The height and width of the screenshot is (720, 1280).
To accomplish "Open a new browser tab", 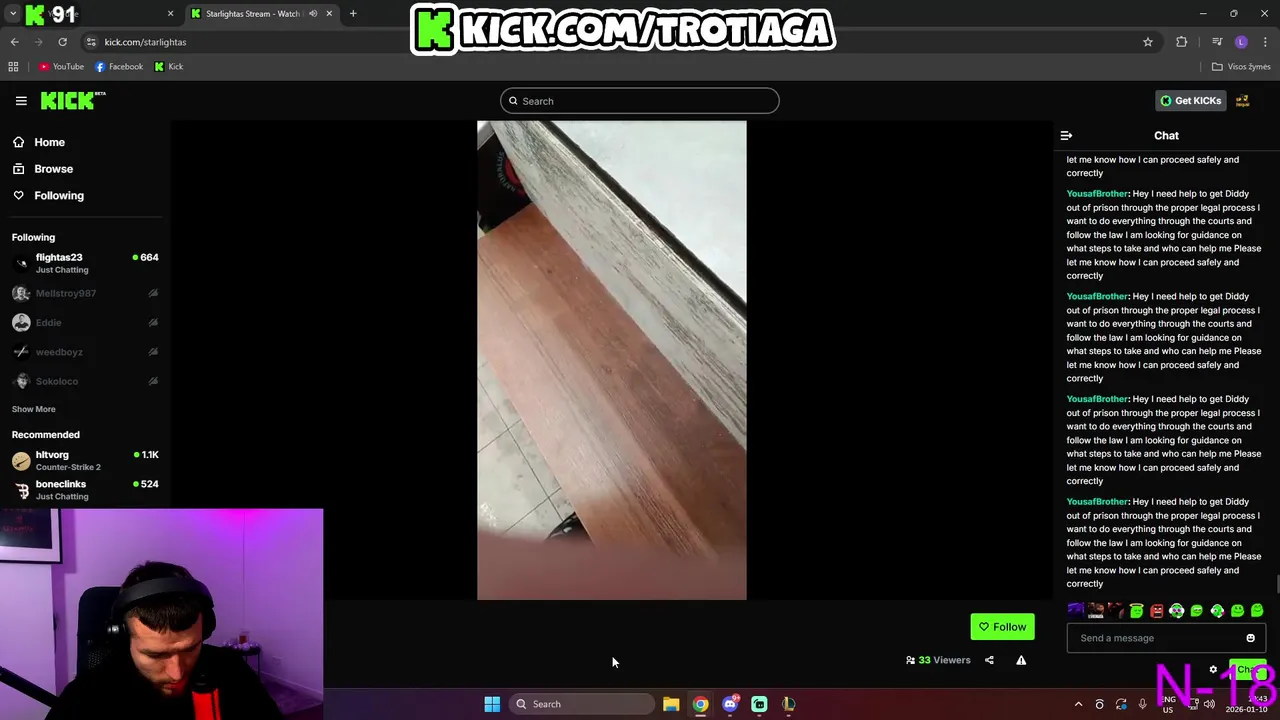I will point(353,14).
